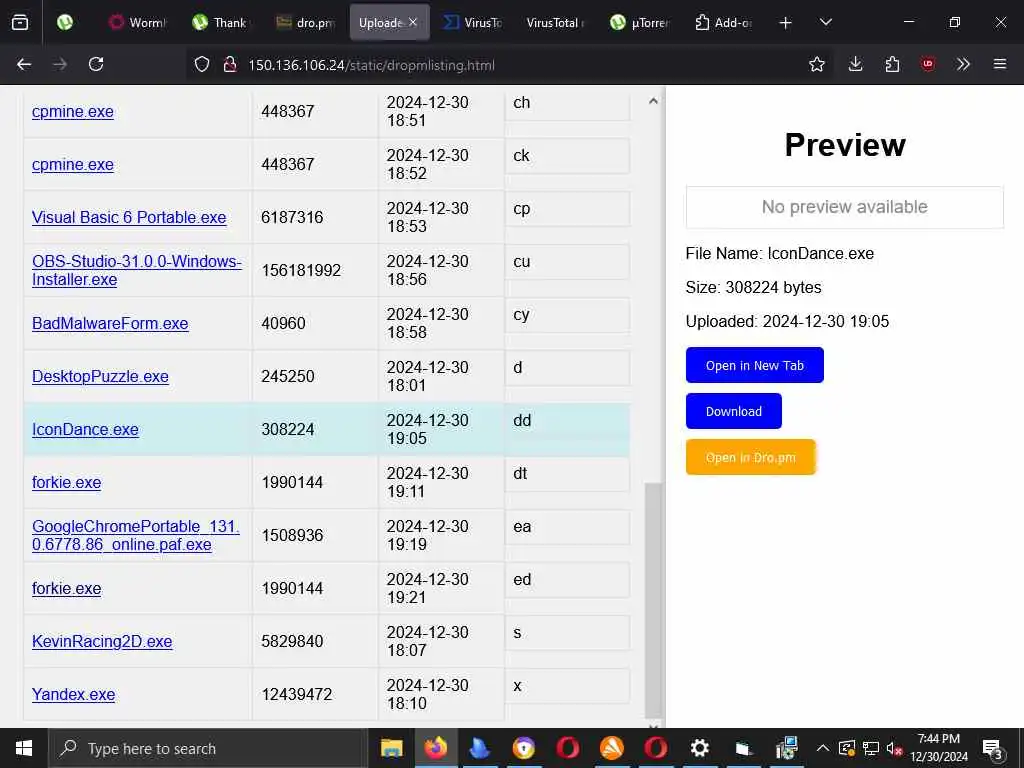This screenshot has height=768, width=1024.
Task: Open the DesktopPuzzle.exe link
Action: tap(100, 376)
